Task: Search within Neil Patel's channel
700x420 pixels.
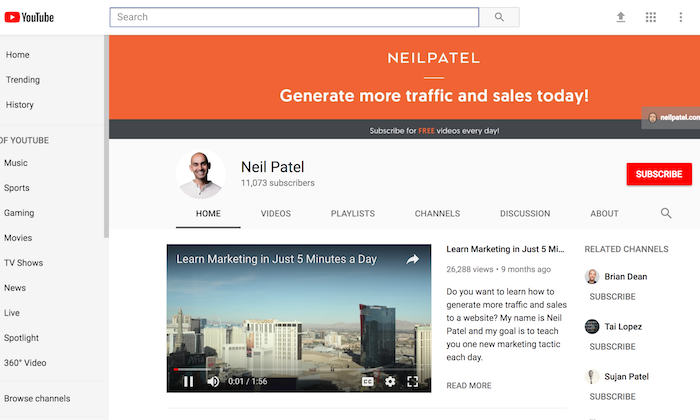Action: tap(666, 213)
